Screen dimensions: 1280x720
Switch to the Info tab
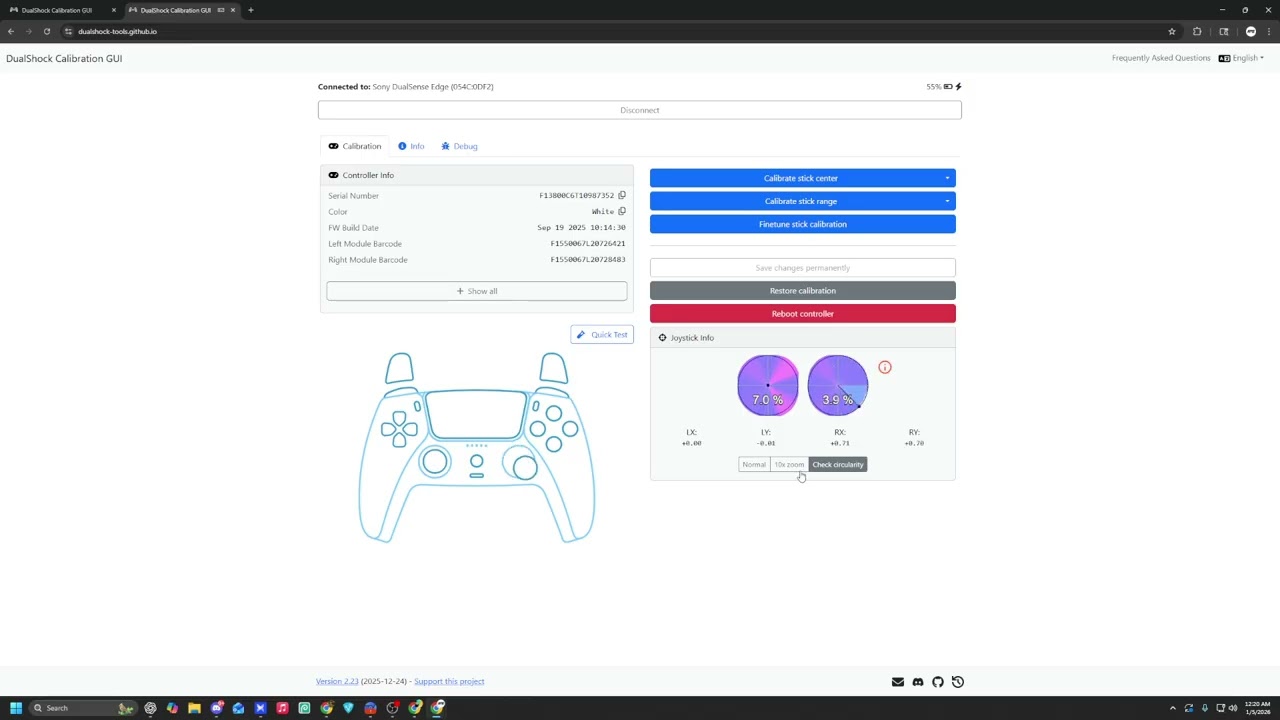pos(411,146)
